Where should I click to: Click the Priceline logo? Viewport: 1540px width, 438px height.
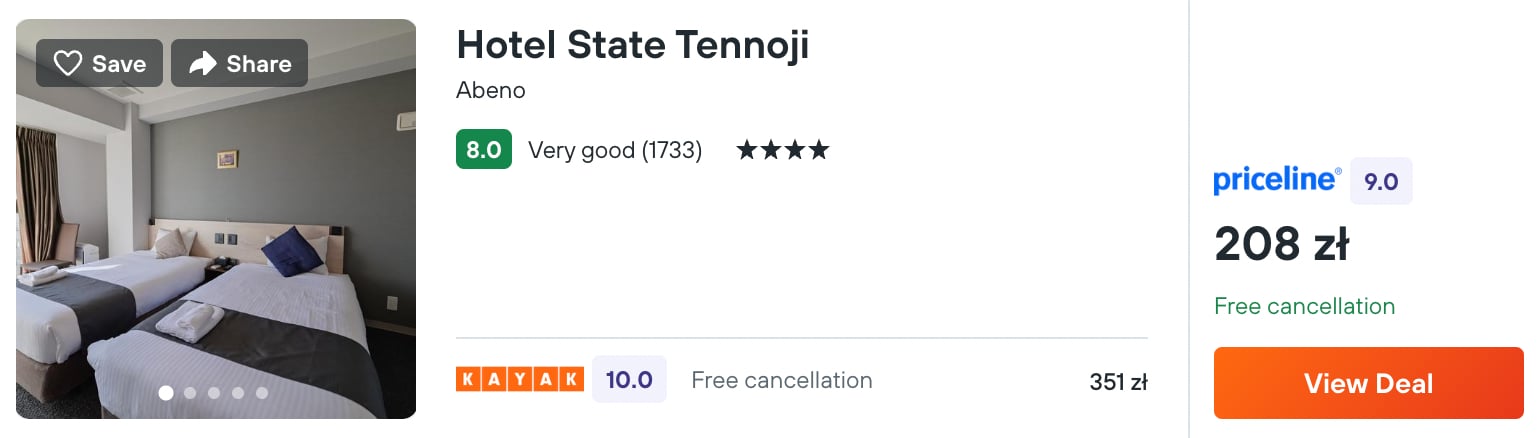coord(1277,180)
